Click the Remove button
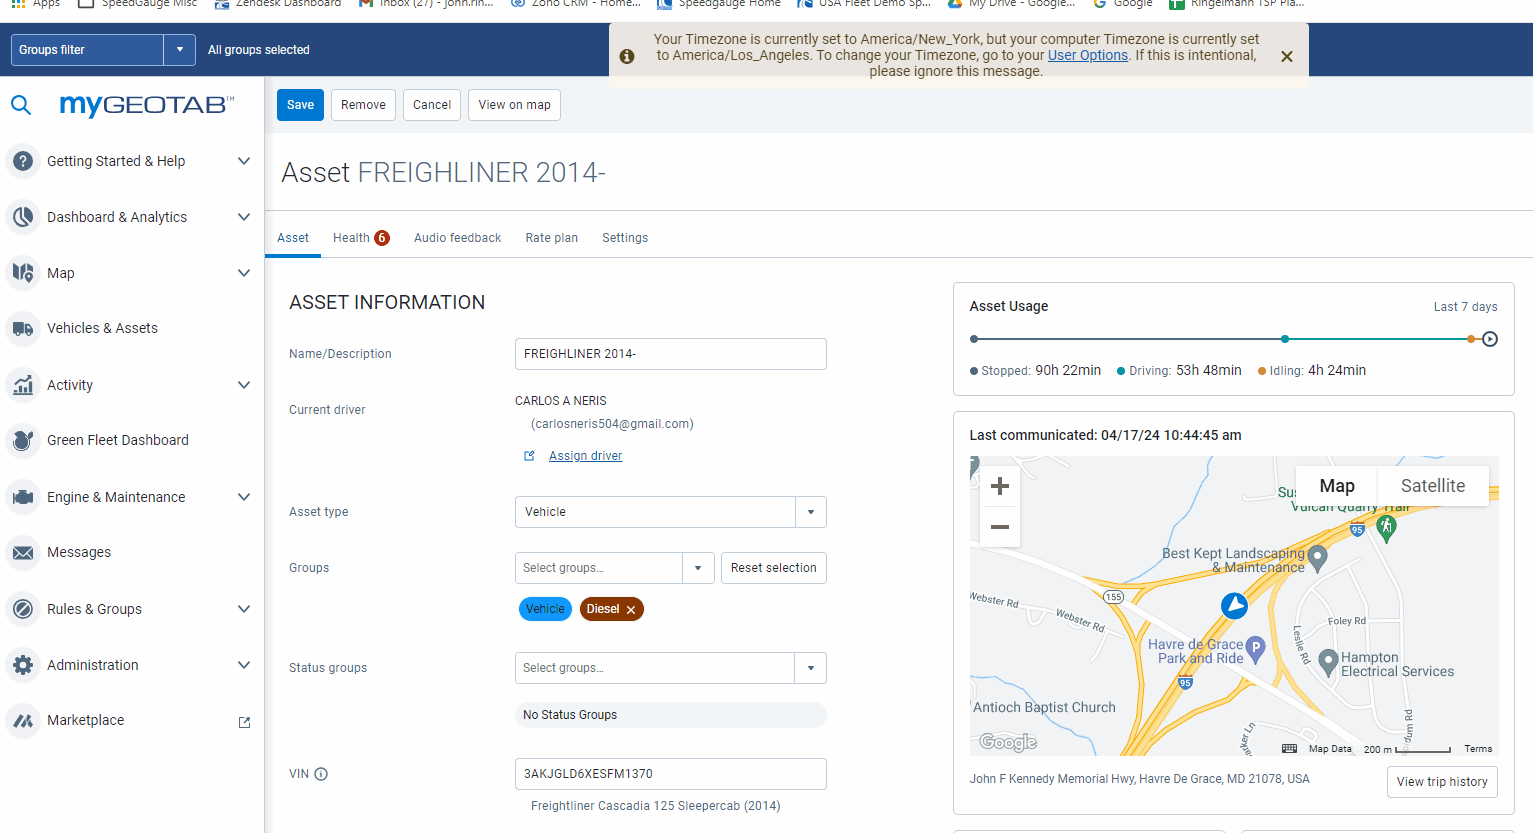This screenshot has height=833, width=1533. click(363, 105)
